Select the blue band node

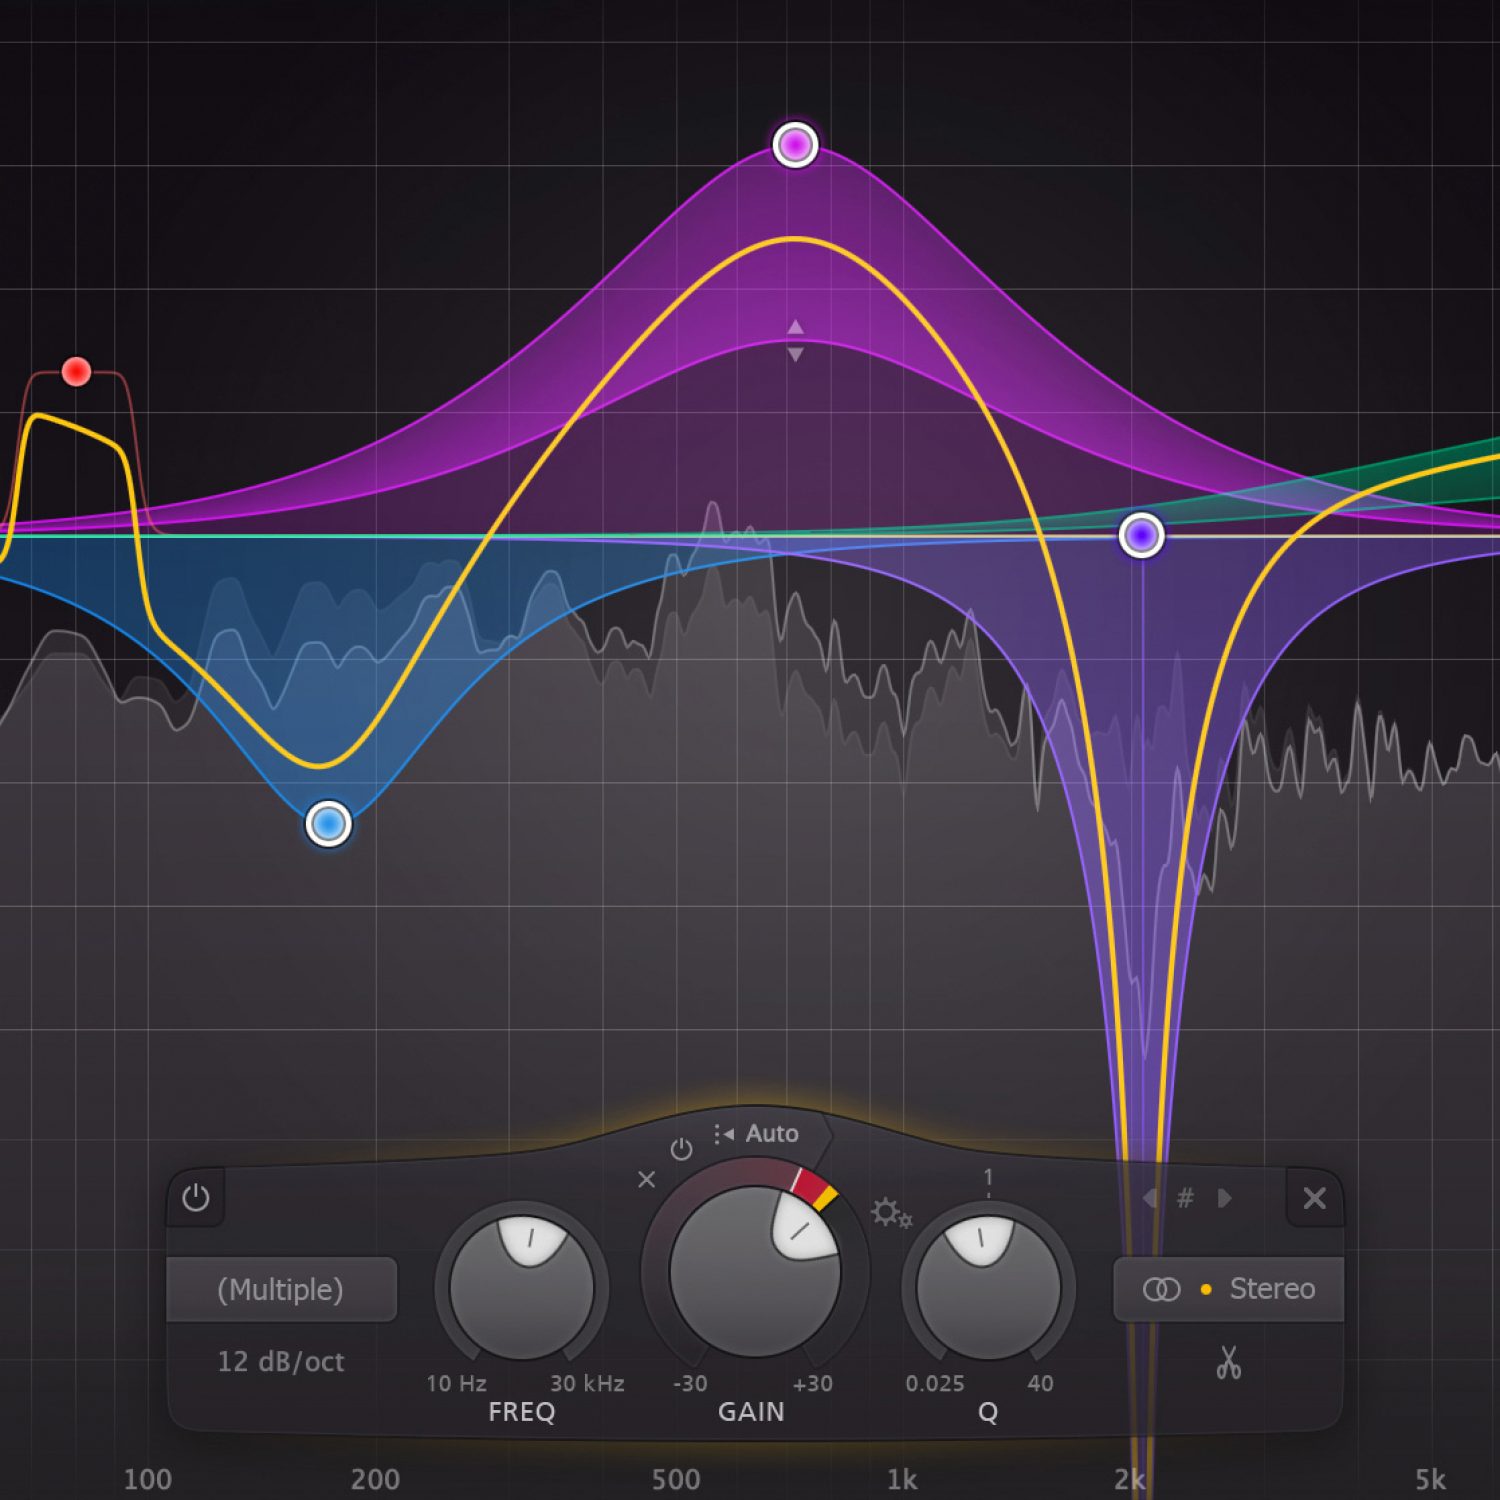(x=328, y=824)
